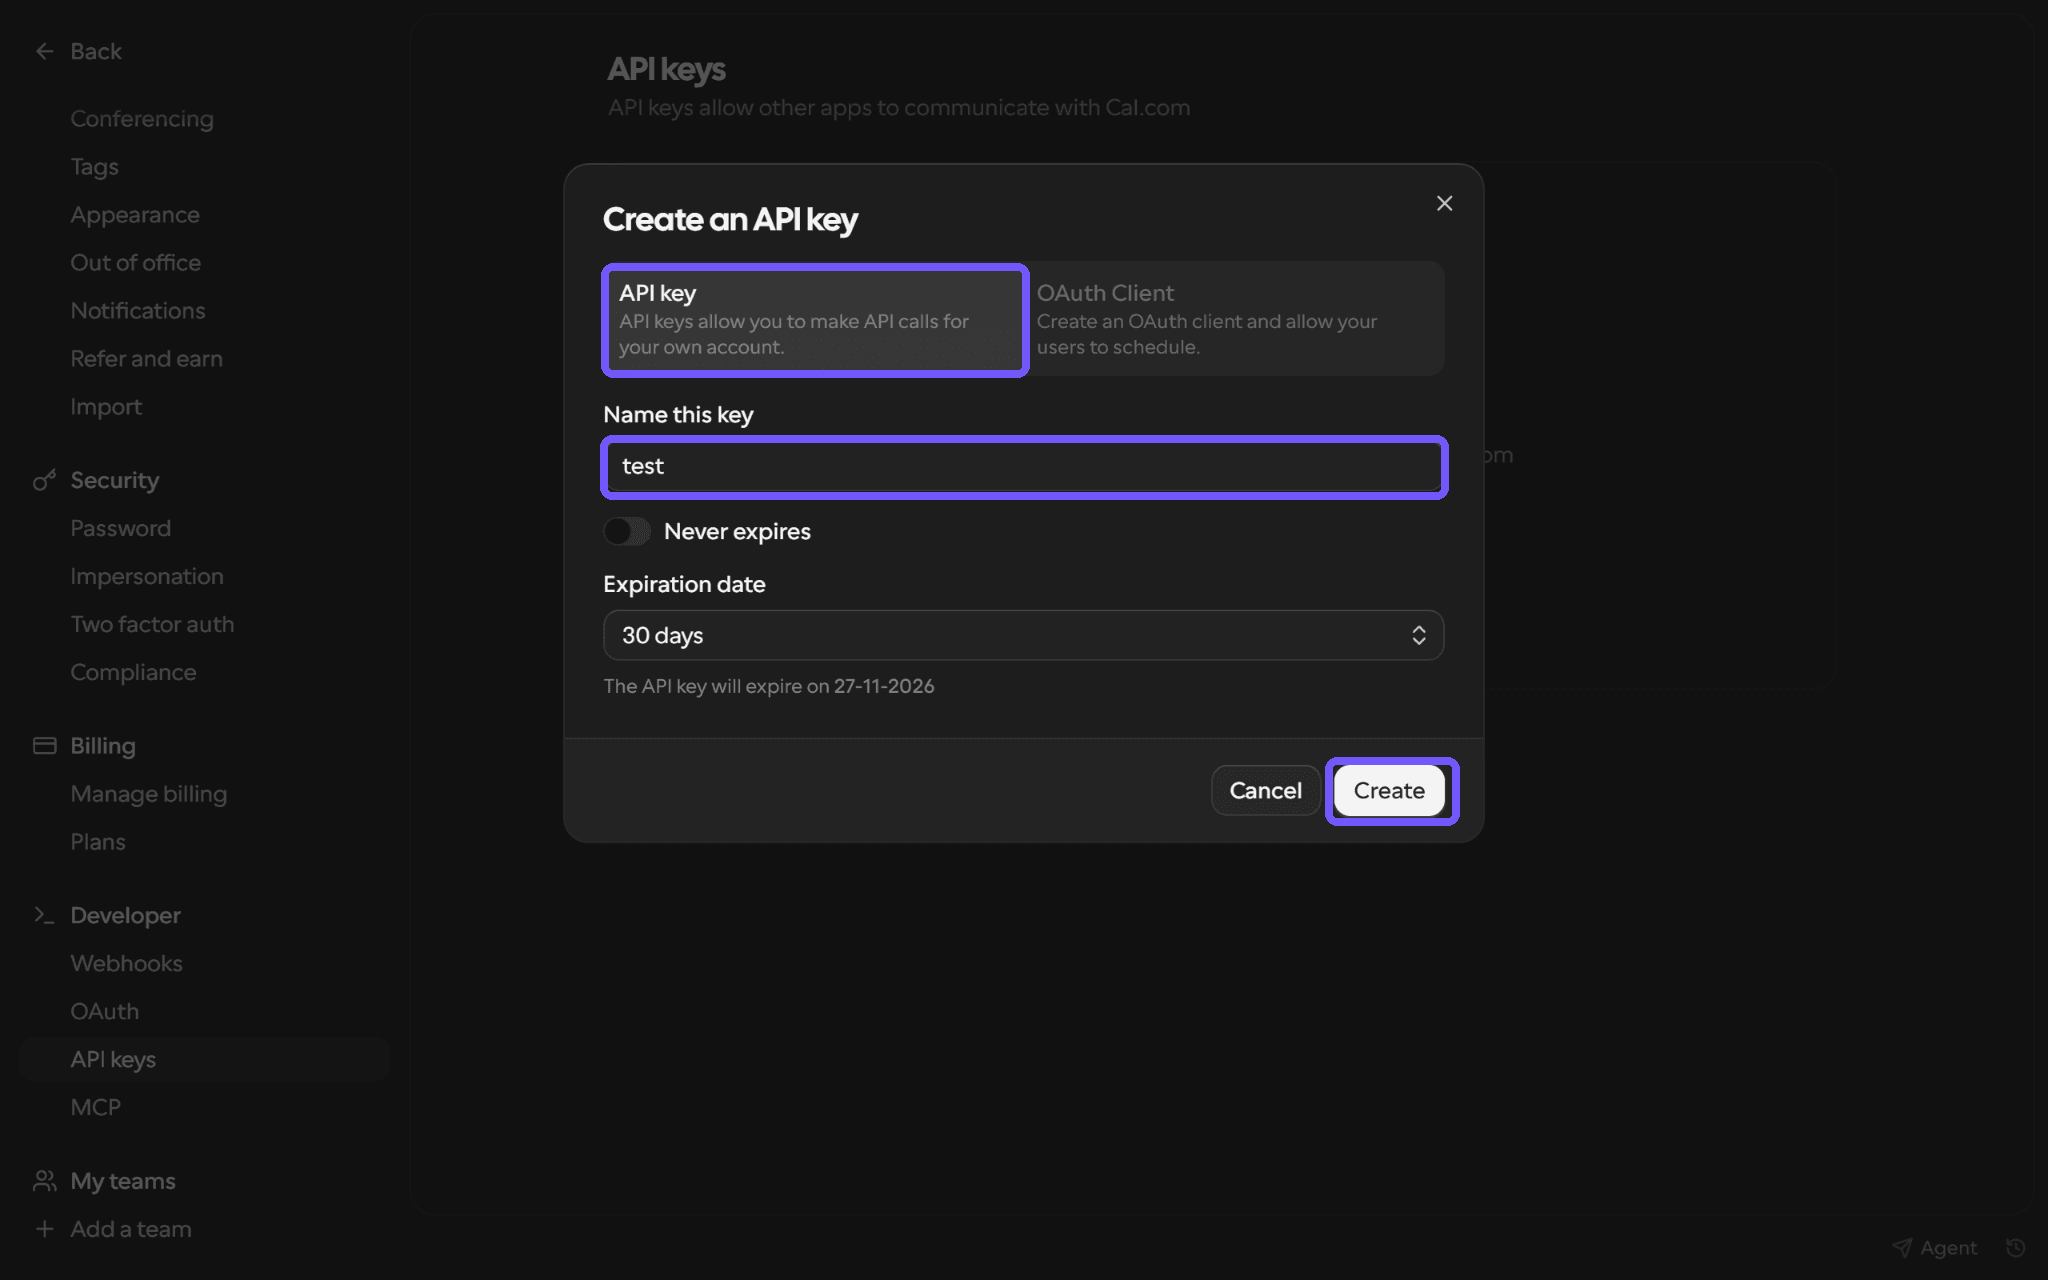
Task: Click the back arrow icon
Action: [x=45, y=51]
